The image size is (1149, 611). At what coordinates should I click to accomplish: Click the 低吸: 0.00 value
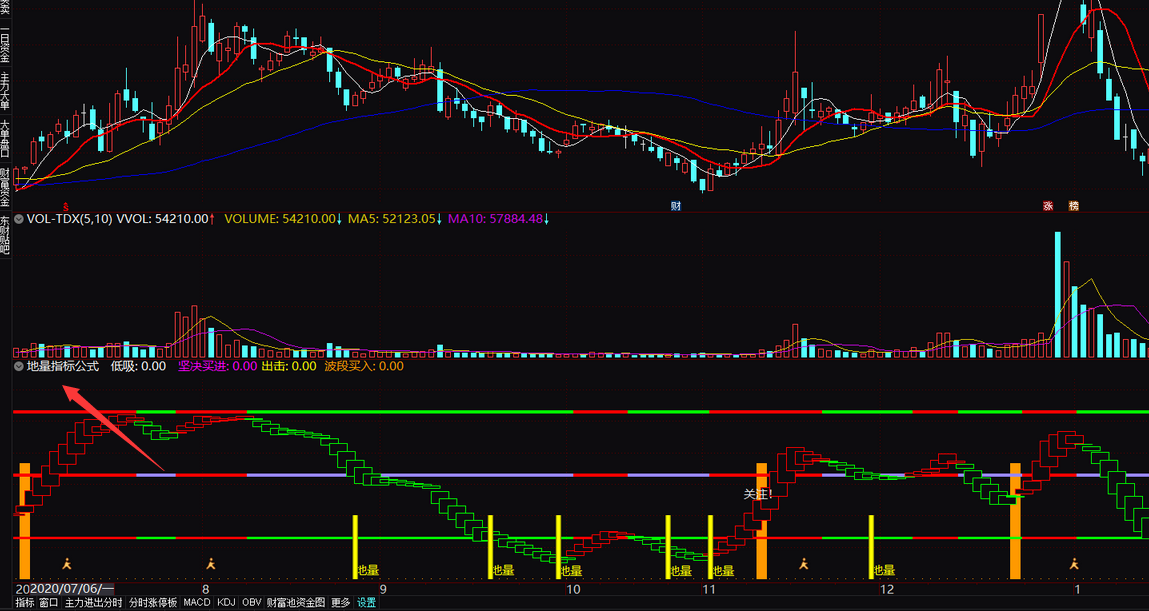(x=138, y=366)
